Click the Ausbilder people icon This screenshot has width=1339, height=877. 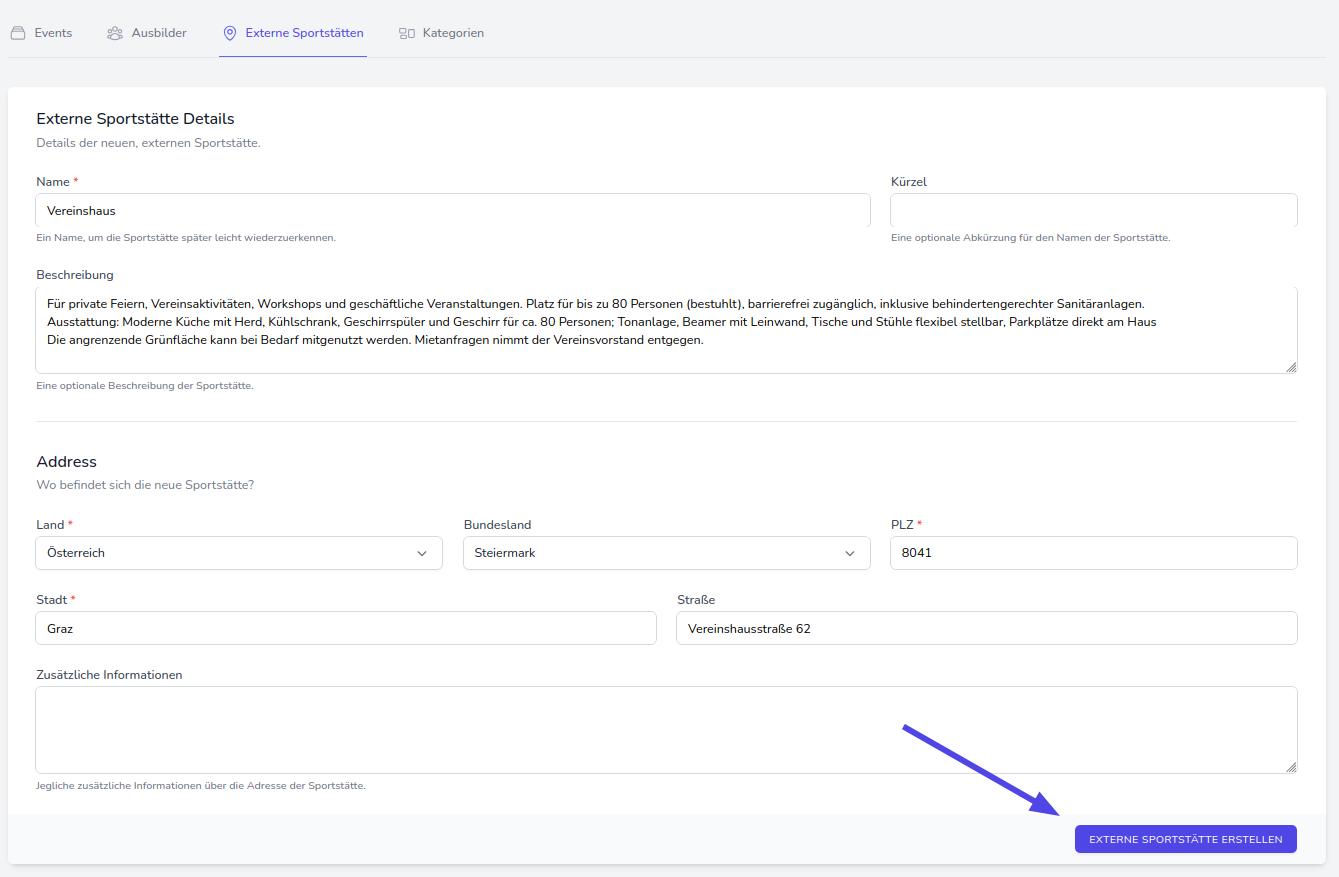click(115, 33)
